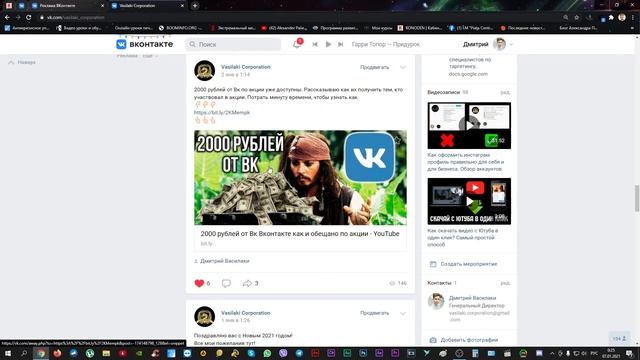
Task: Open WhatsApp in the taskbar
Action: [x=267, y=353]
